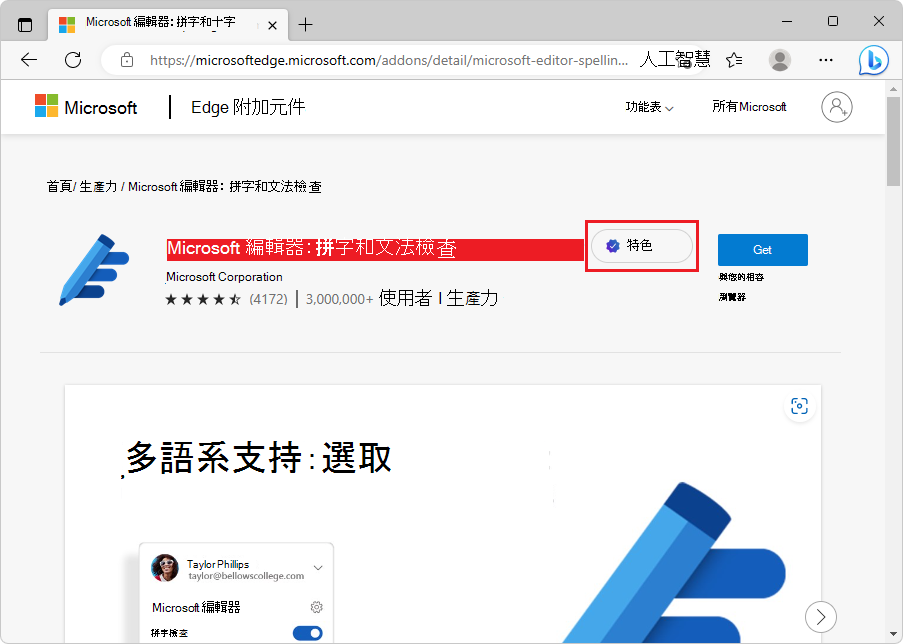Sign in with account icon
903x644 pixels.
pyautogui.click(x=837, y=107)
